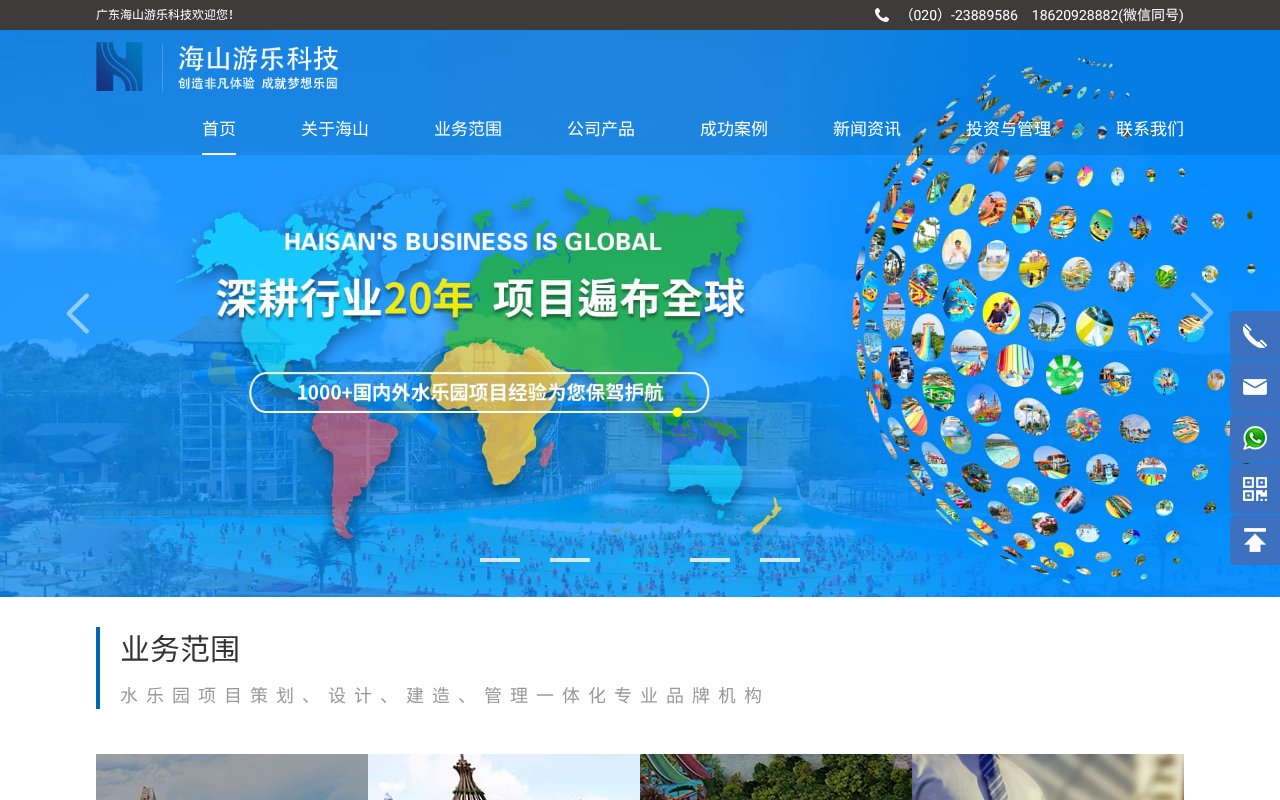The height and width of the screenshot is (800, 1280).
Task: Click the 联系我们 navigation link
Action: [x=1149, y=129]
